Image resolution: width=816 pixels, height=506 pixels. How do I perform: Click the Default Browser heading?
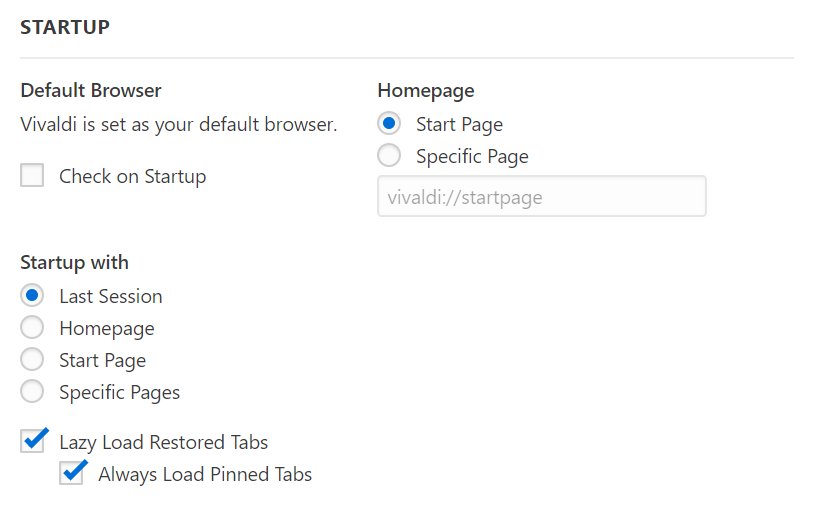[91, 90]
